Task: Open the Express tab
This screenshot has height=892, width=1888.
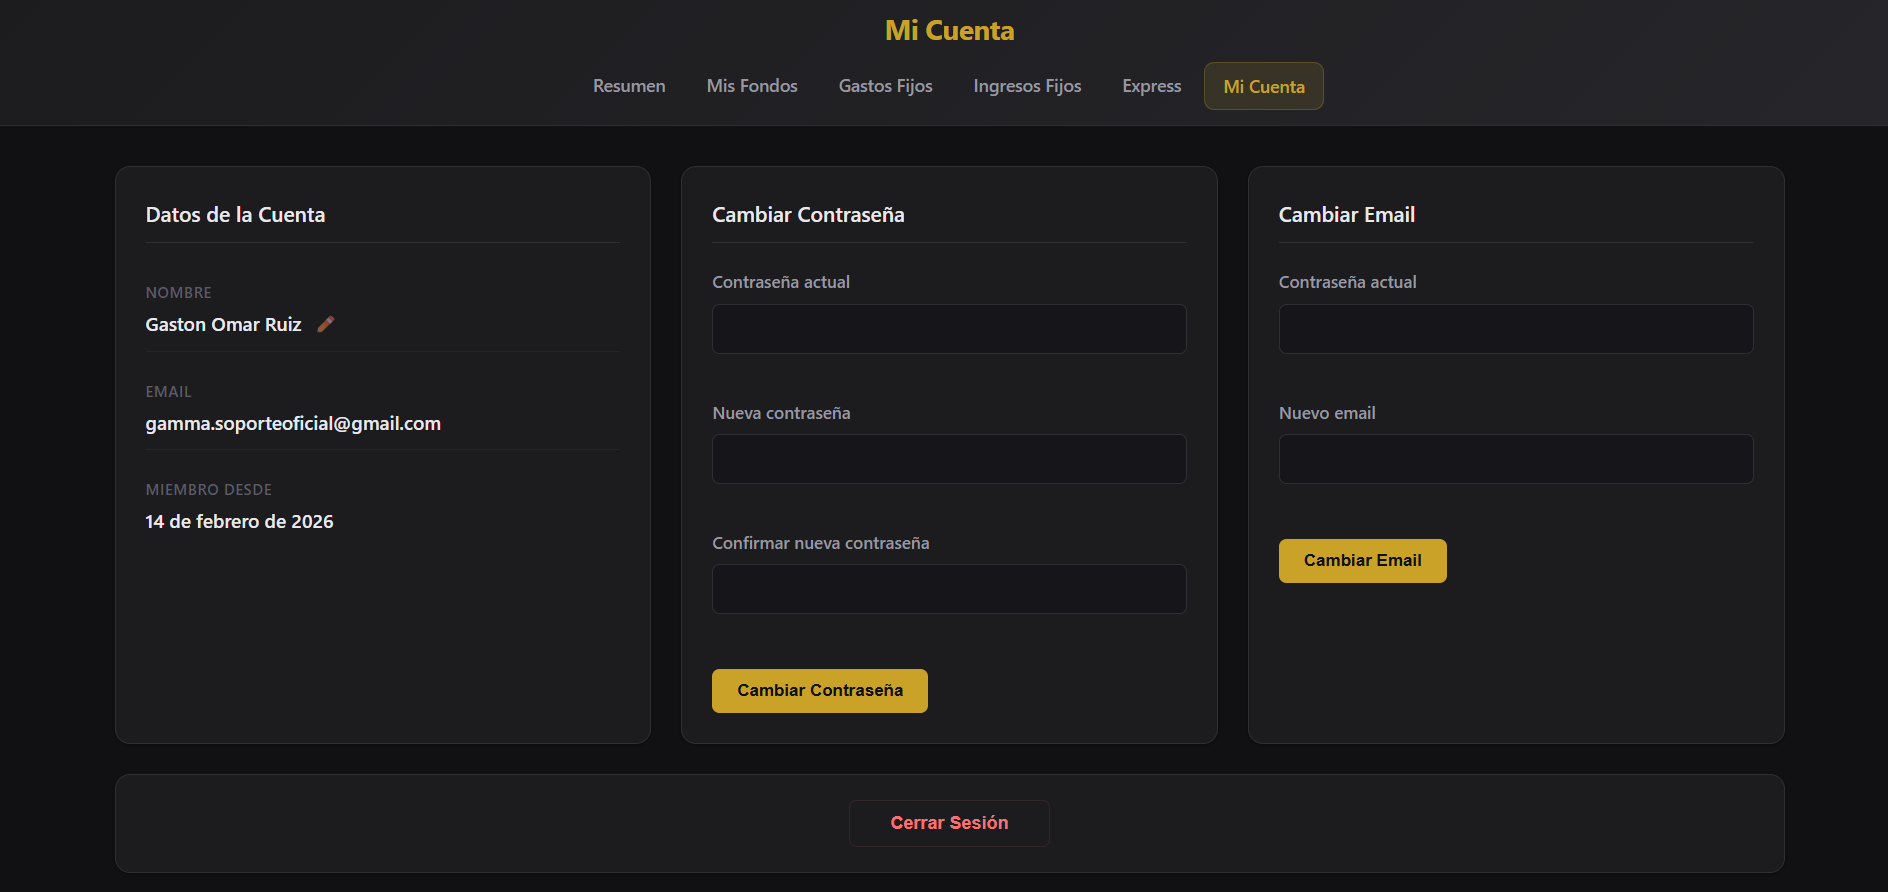Action: click(1151, 86)
